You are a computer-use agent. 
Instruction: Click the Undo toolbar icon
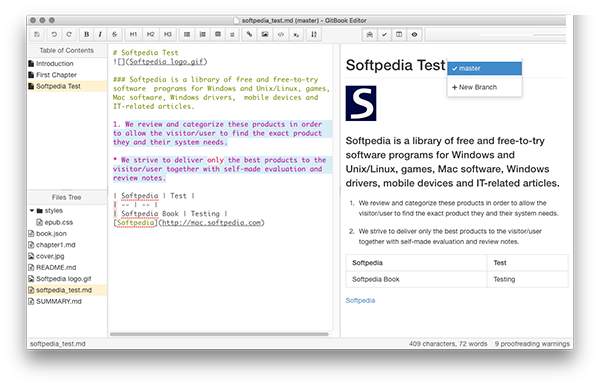(54, 34)
